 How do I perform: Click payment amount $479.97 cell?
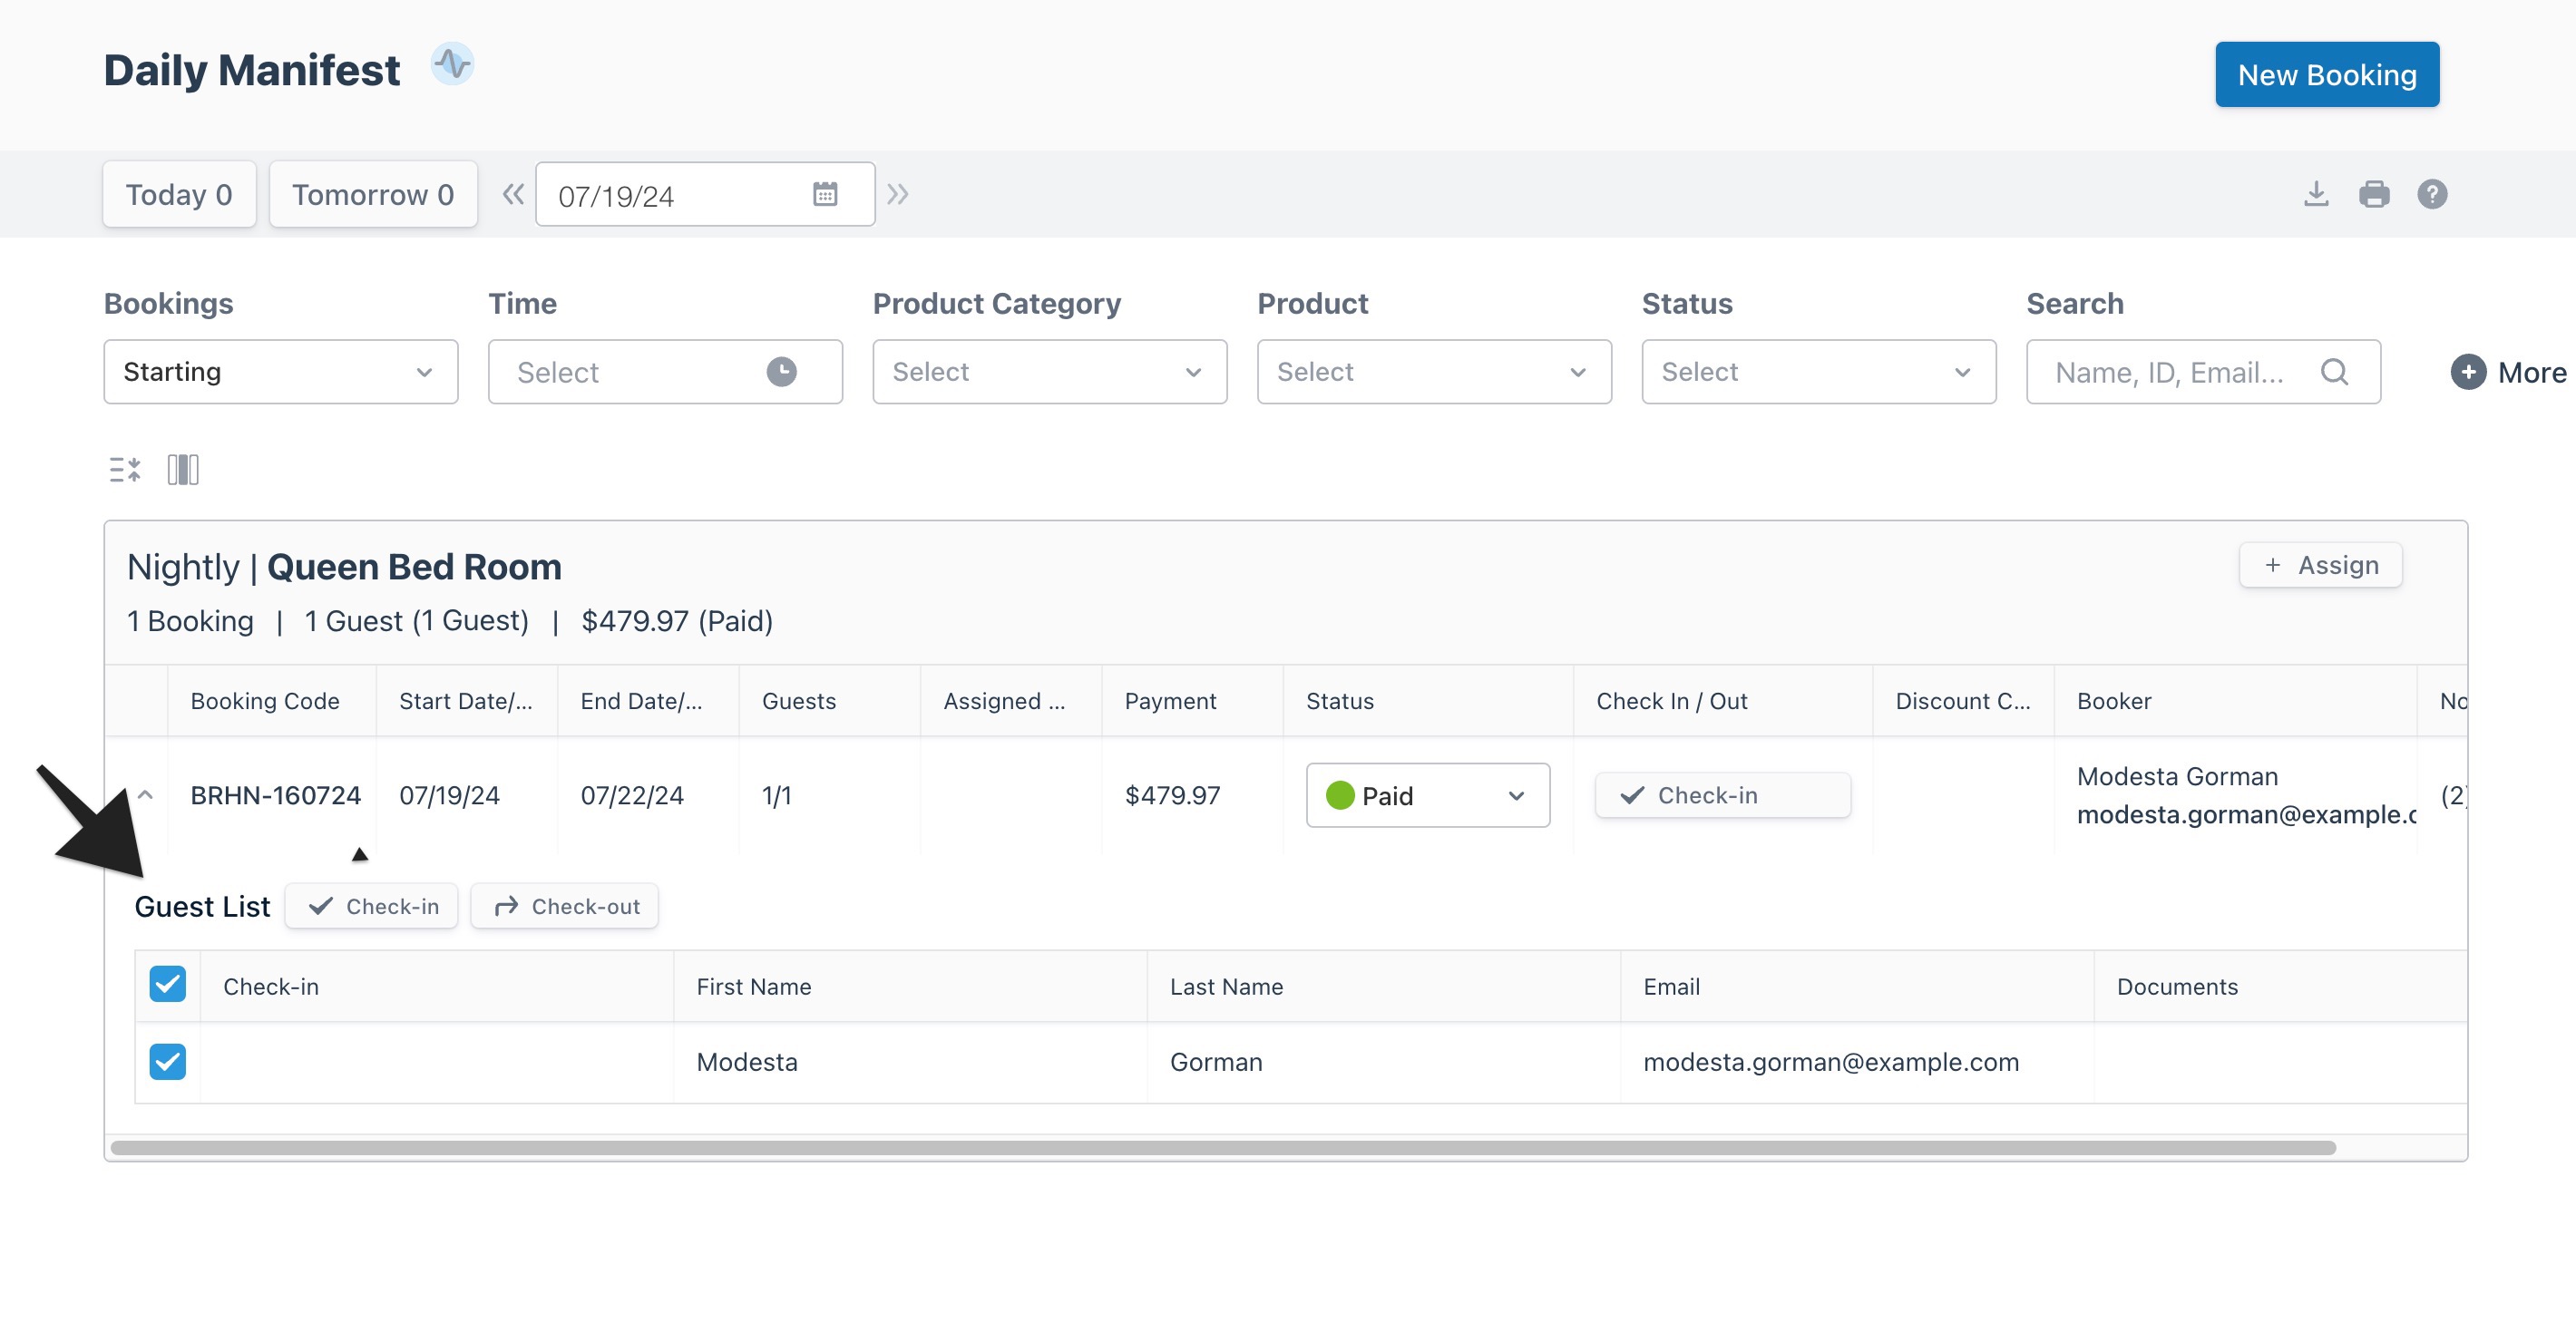[x=1172, y=795]
